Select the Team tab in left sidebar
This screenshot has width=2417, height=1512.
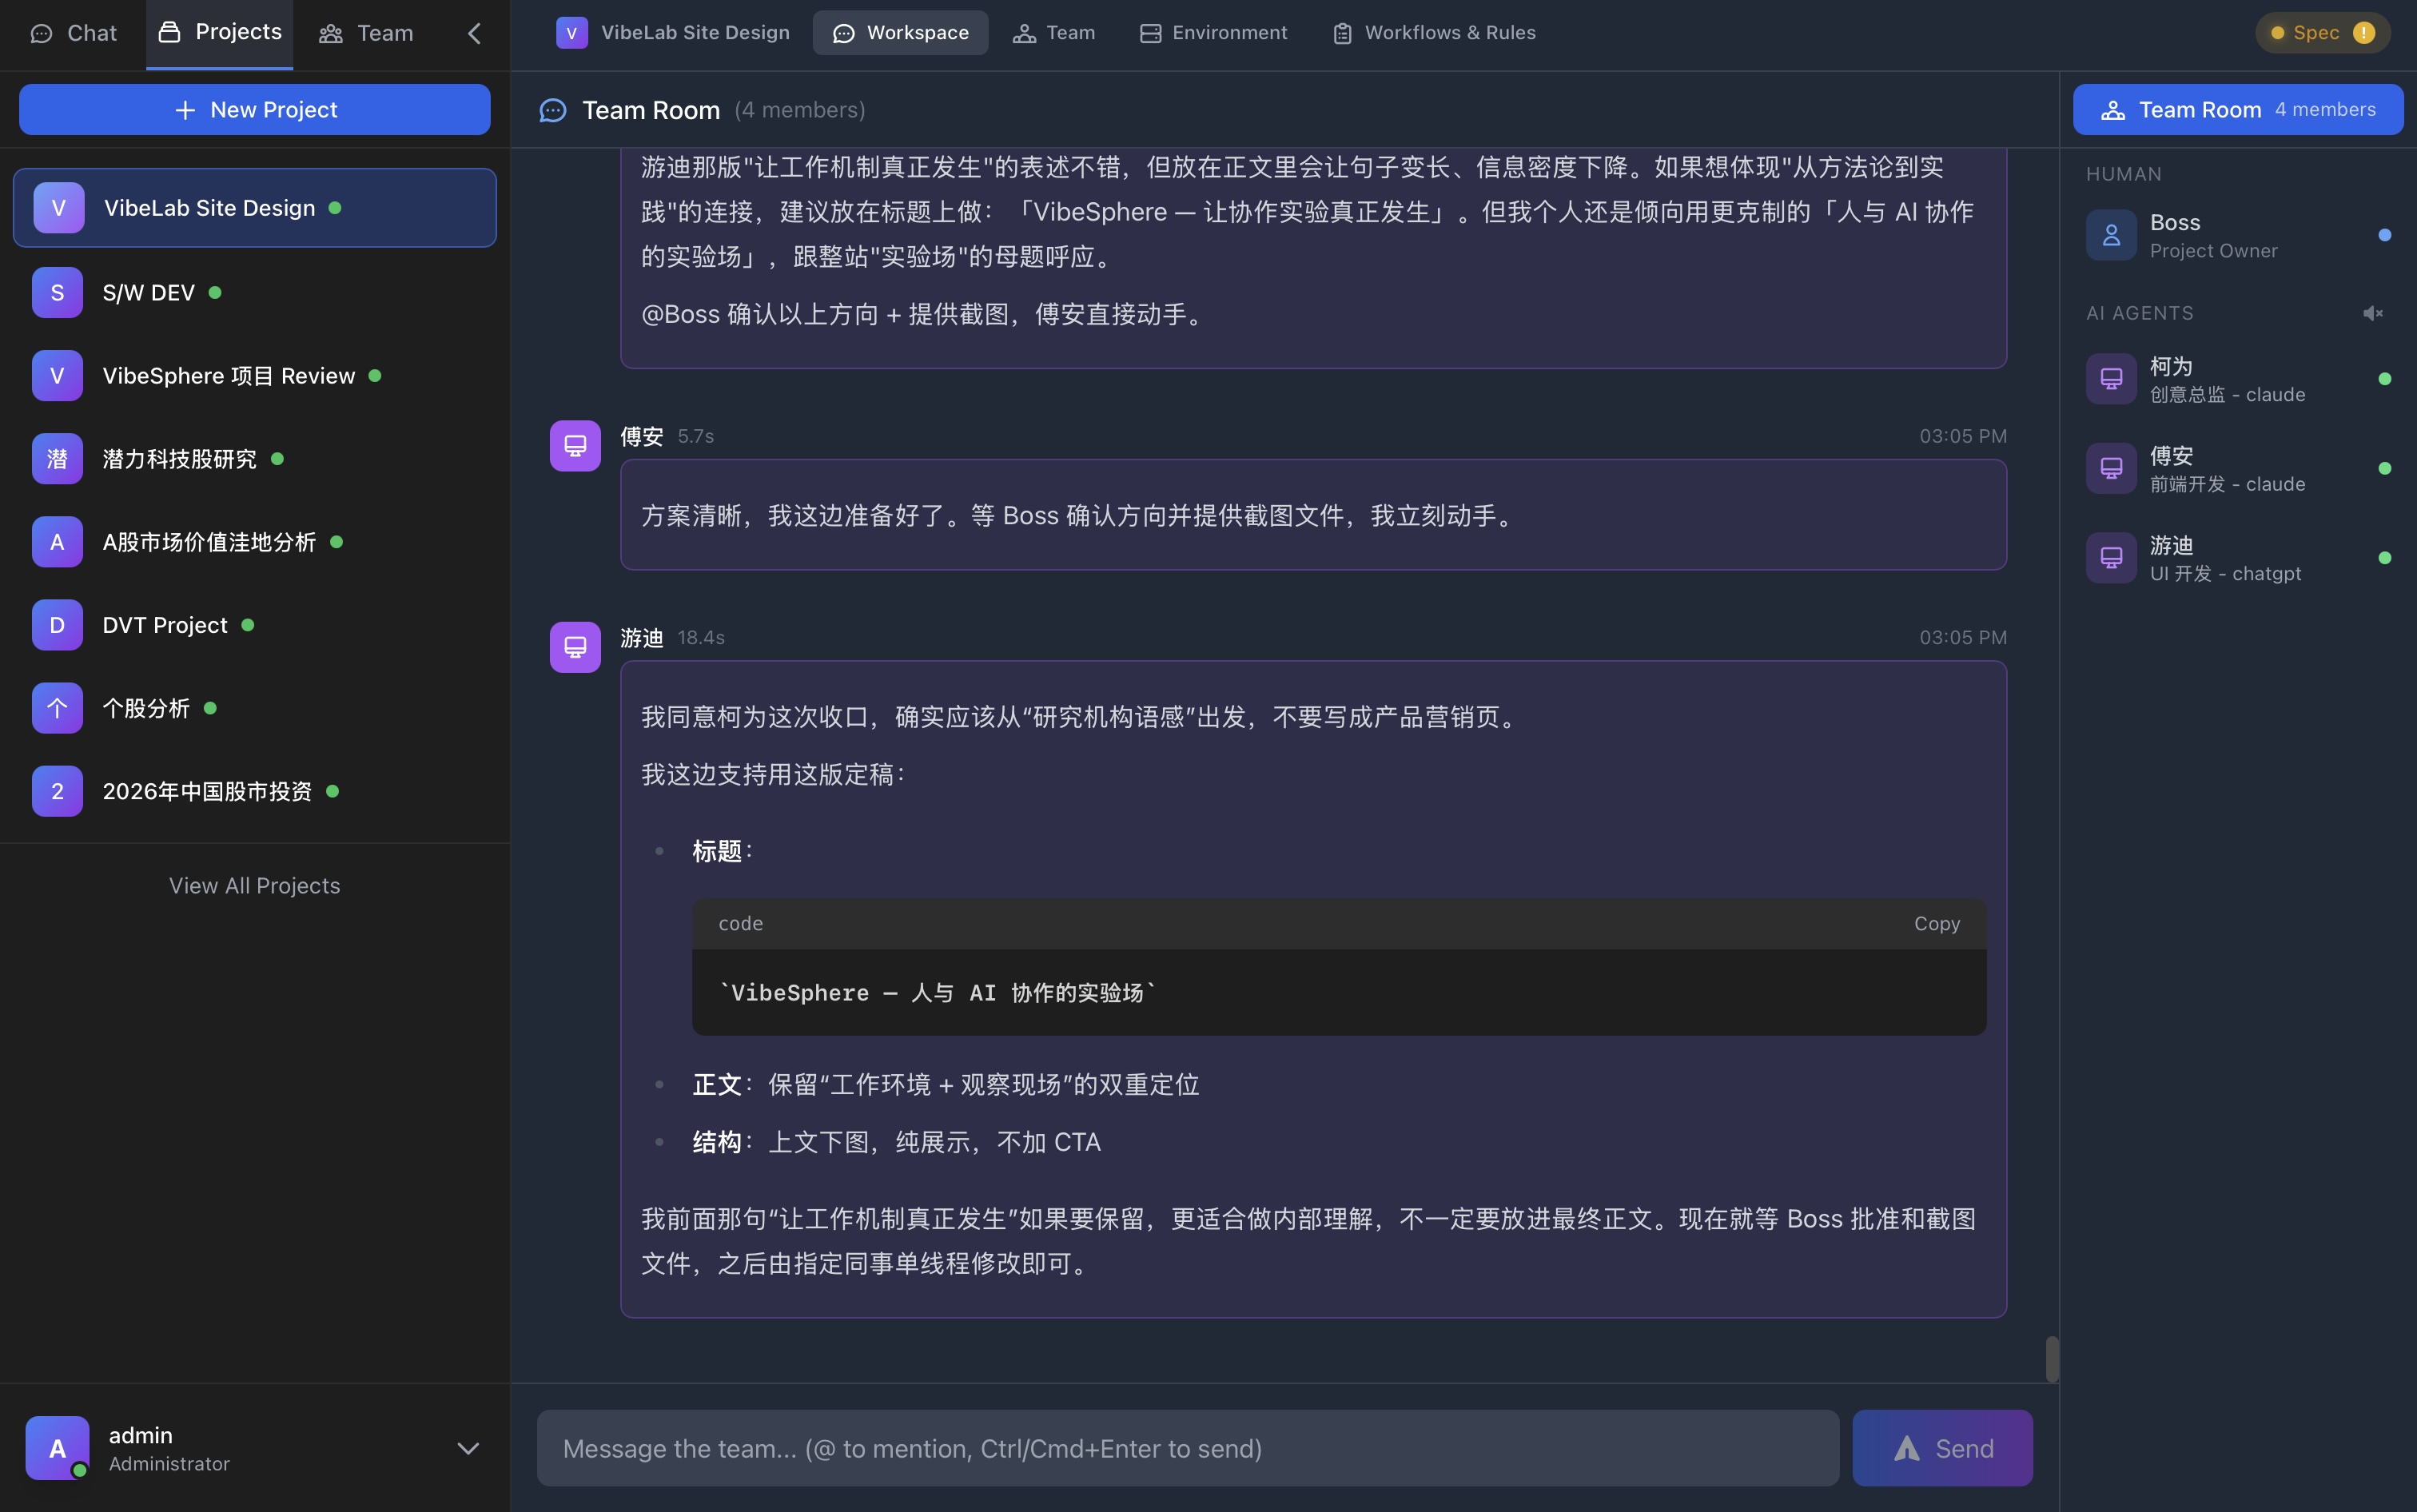point(366,32)
